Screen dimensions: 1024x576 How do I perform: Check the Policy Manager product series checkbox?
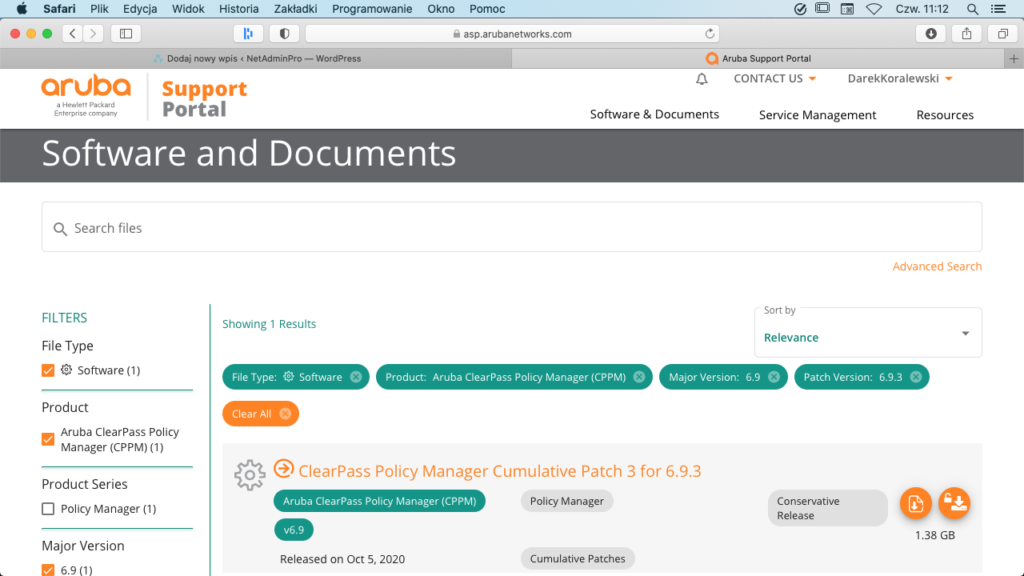pos(48,509)
